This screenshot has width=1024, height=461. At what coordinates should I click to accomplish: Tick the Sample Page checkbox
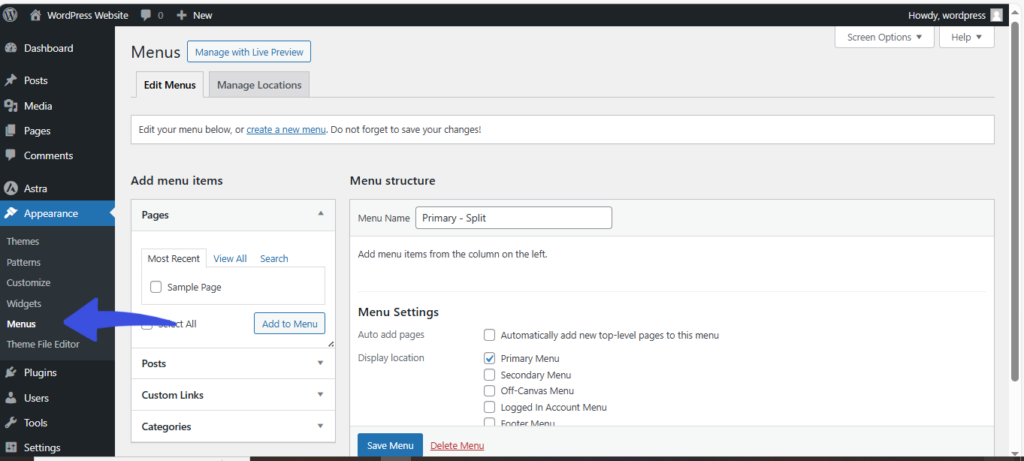pyautogui.click(x=156, y=287)
